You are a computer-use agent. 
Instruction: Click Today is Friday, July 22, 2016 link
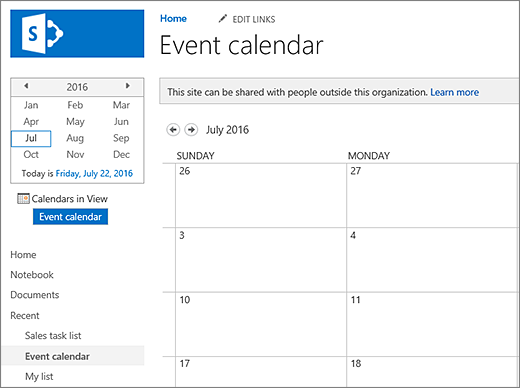[94, 173]
